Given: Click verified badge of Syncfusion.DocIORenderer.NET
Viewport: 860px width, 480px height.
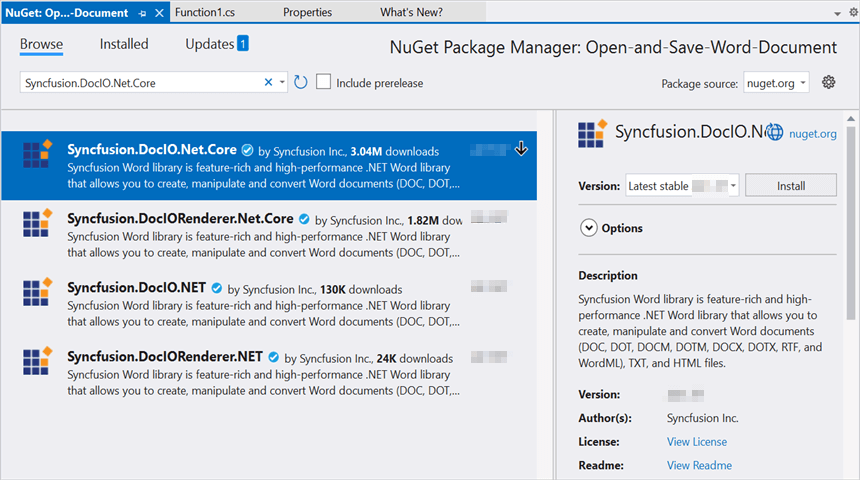Looking at the screenshot, I should pyautogui.click(x=273, y=357).
